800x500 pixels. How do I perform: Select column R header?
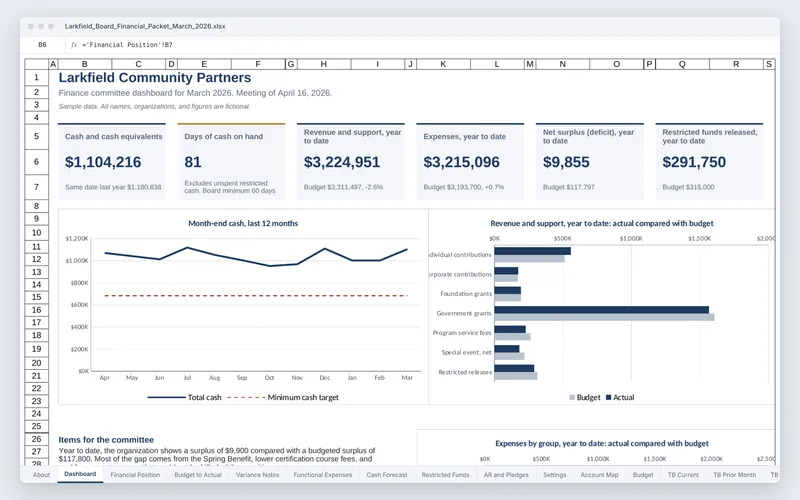pyautogui.click(x=736, y=64)
